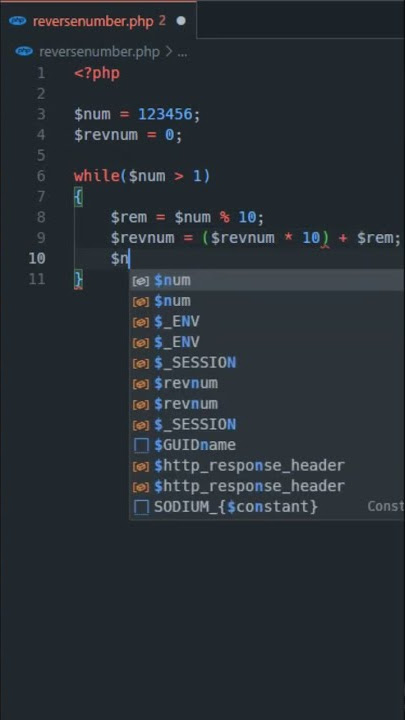Image resolution: width=405 pixels, height=720 pixels.
Task: Open reversenumber.php breadcrumb item
Action: point(99,51)
